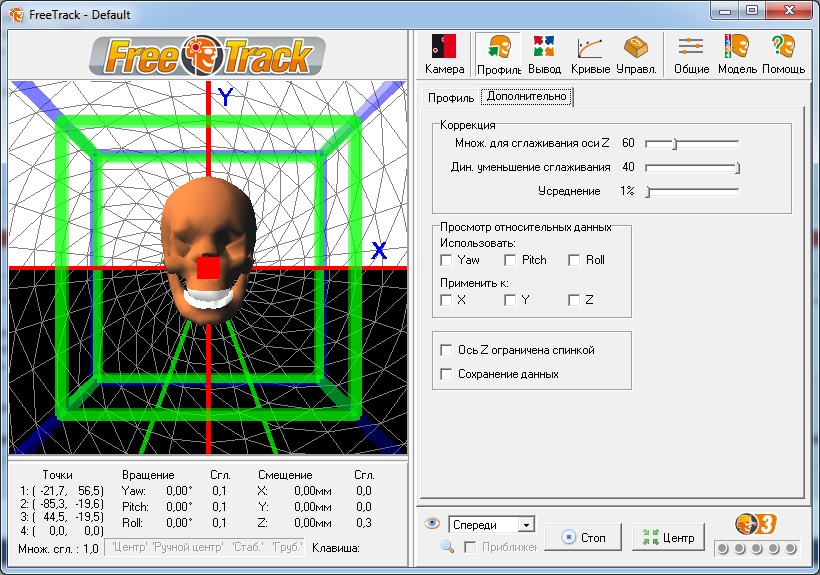Click the FreeTrack 3 points logo icon
Image resolution: width=820 pixels, height=575 pixels.
tap(756, 524)
